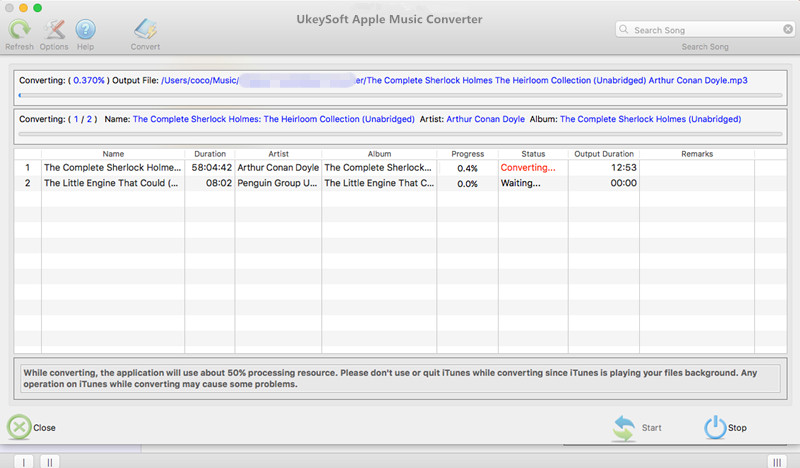Click output duration "12:53"
The height and width of the screenshot is (468, 800).
[624, 167]
